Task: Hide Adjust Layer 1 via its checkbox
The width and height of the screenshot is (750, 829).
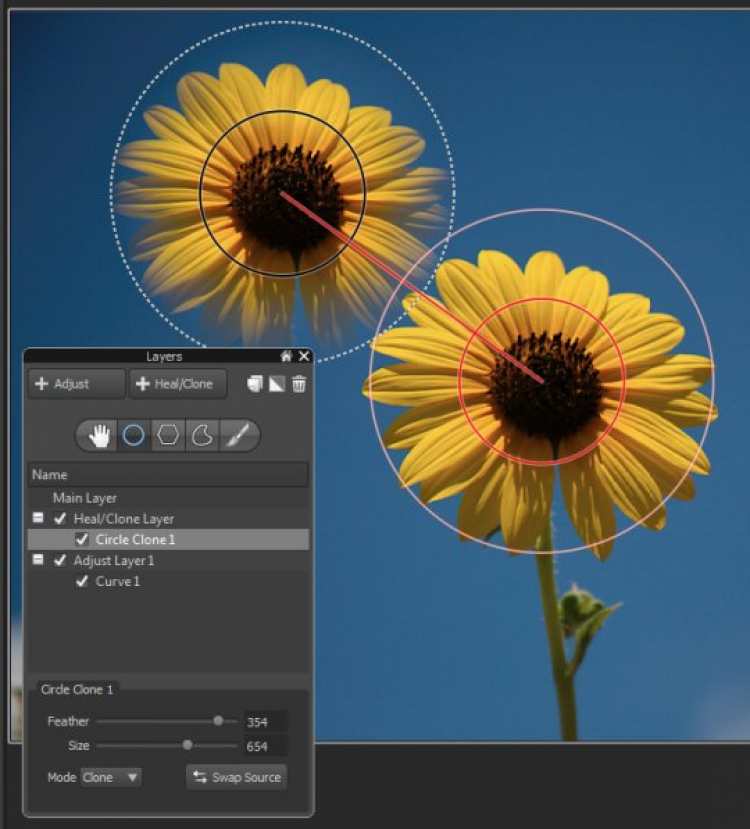Action: 60,561
